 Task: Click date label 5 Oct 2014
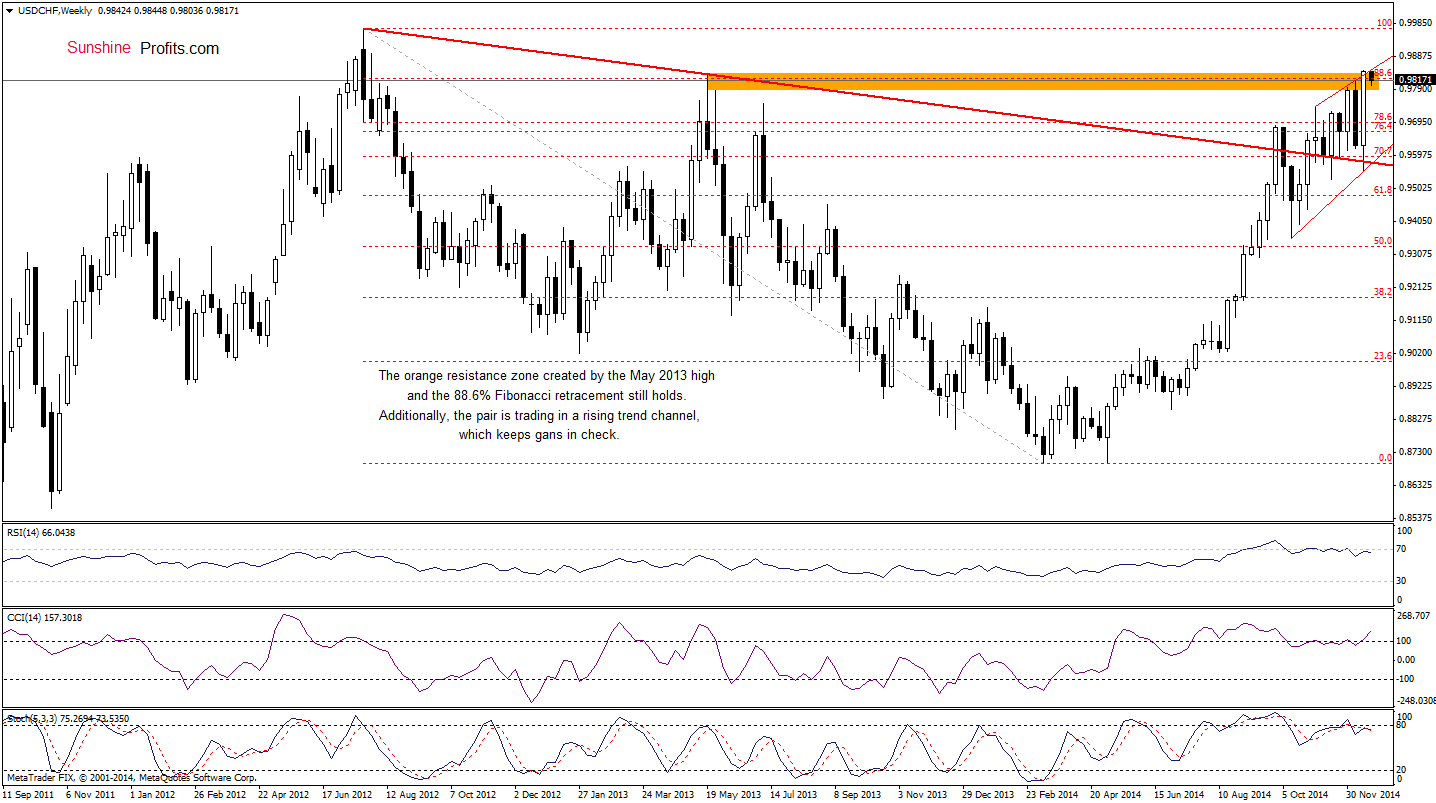[1305, 795]
